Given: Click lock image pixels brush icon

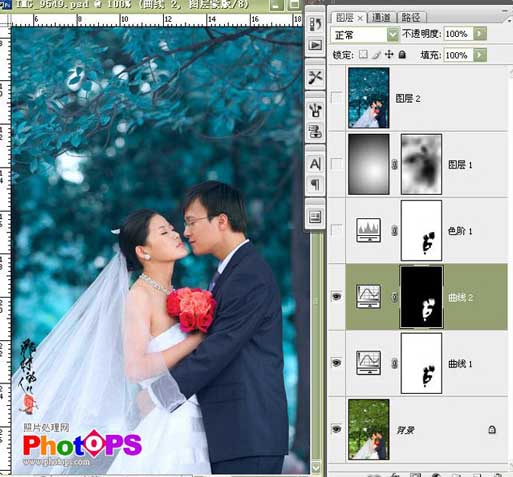Looking at the screenshot, I should tap(376, 55).
